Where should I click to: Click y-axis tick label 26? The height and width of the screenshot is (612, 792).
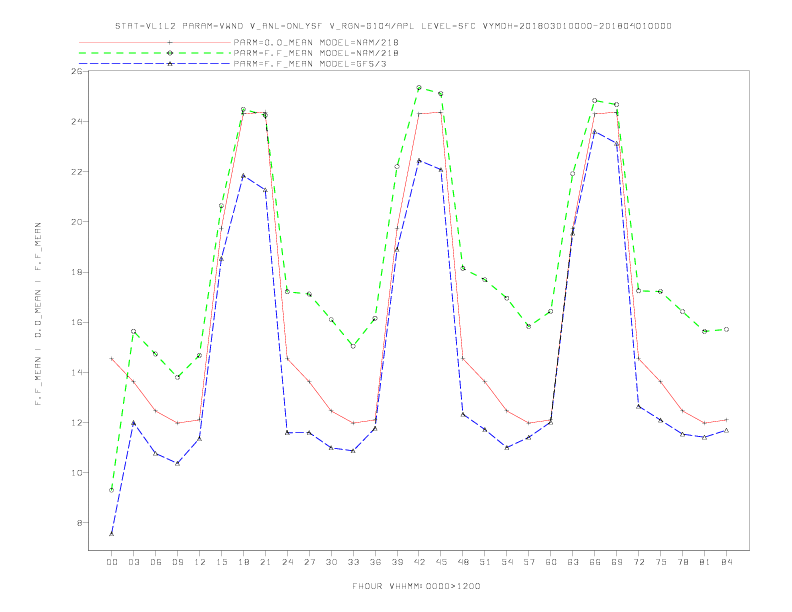(77, 71)
